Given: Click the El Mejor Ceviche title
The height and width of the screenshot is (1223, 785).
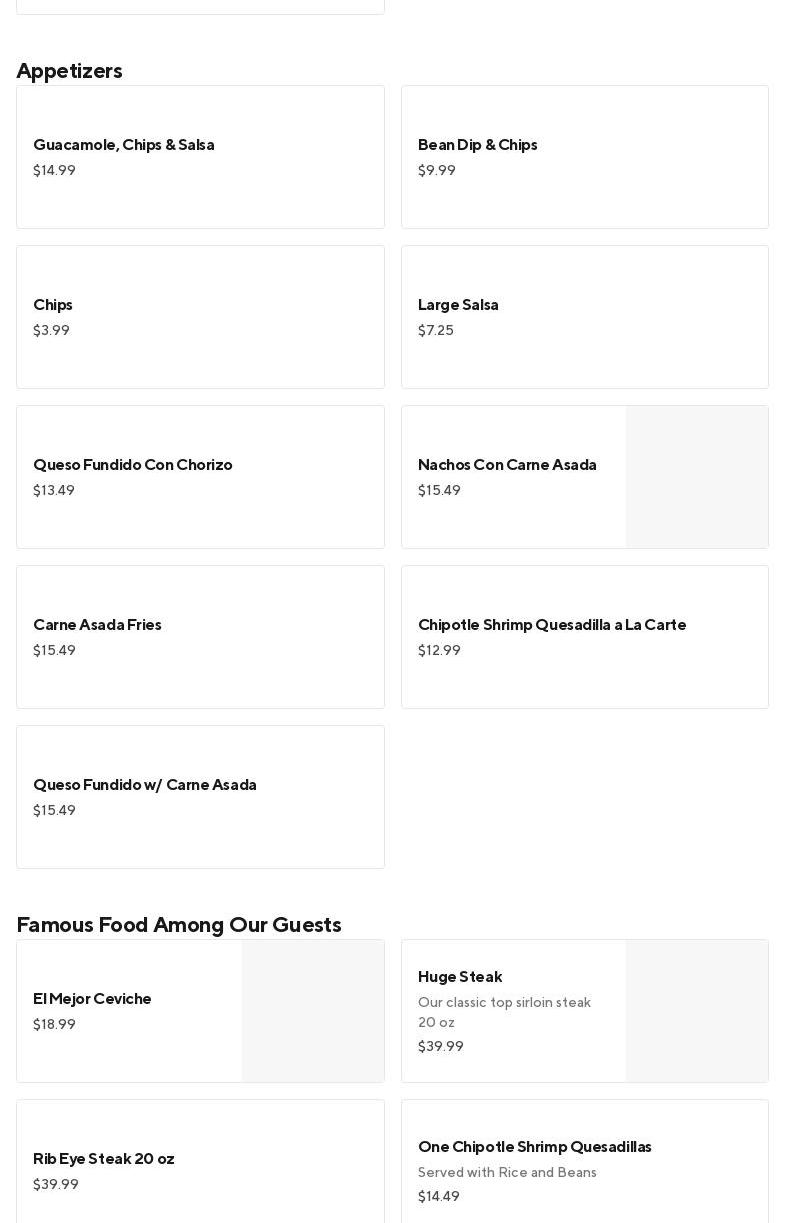Looking at the screenshot, I should coord(92,999).
